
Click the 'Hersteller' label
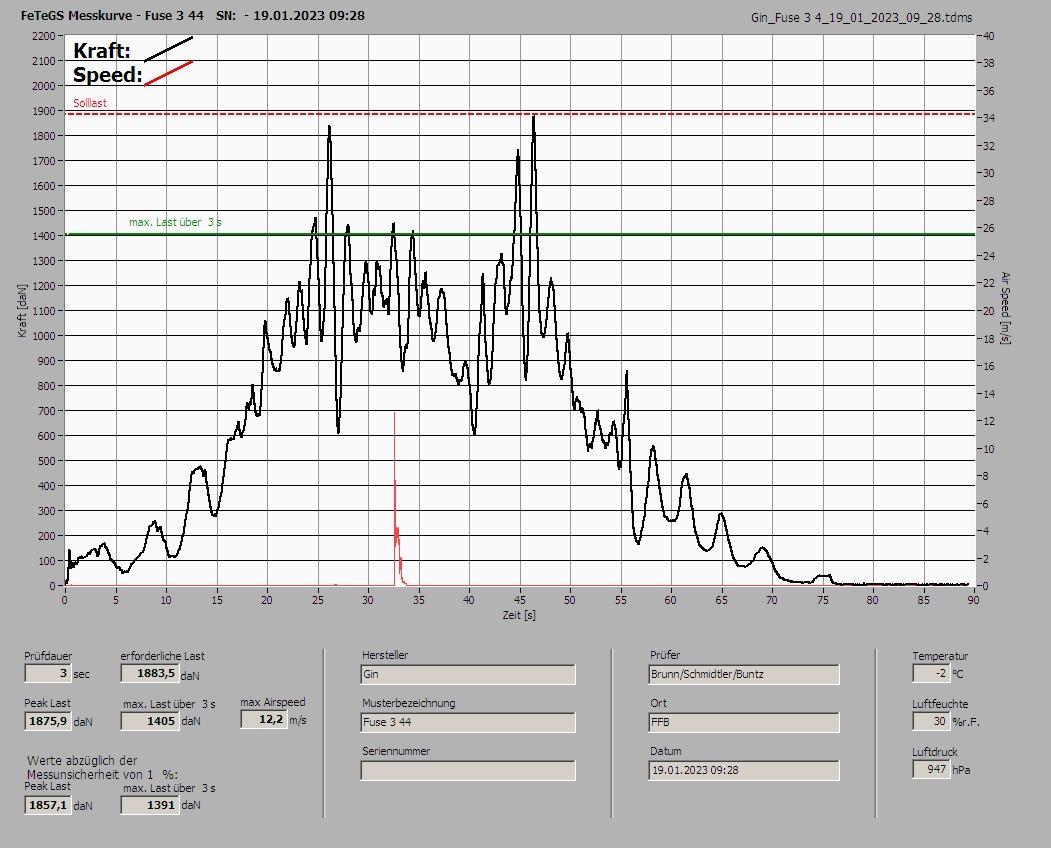[x=385, y=655]
